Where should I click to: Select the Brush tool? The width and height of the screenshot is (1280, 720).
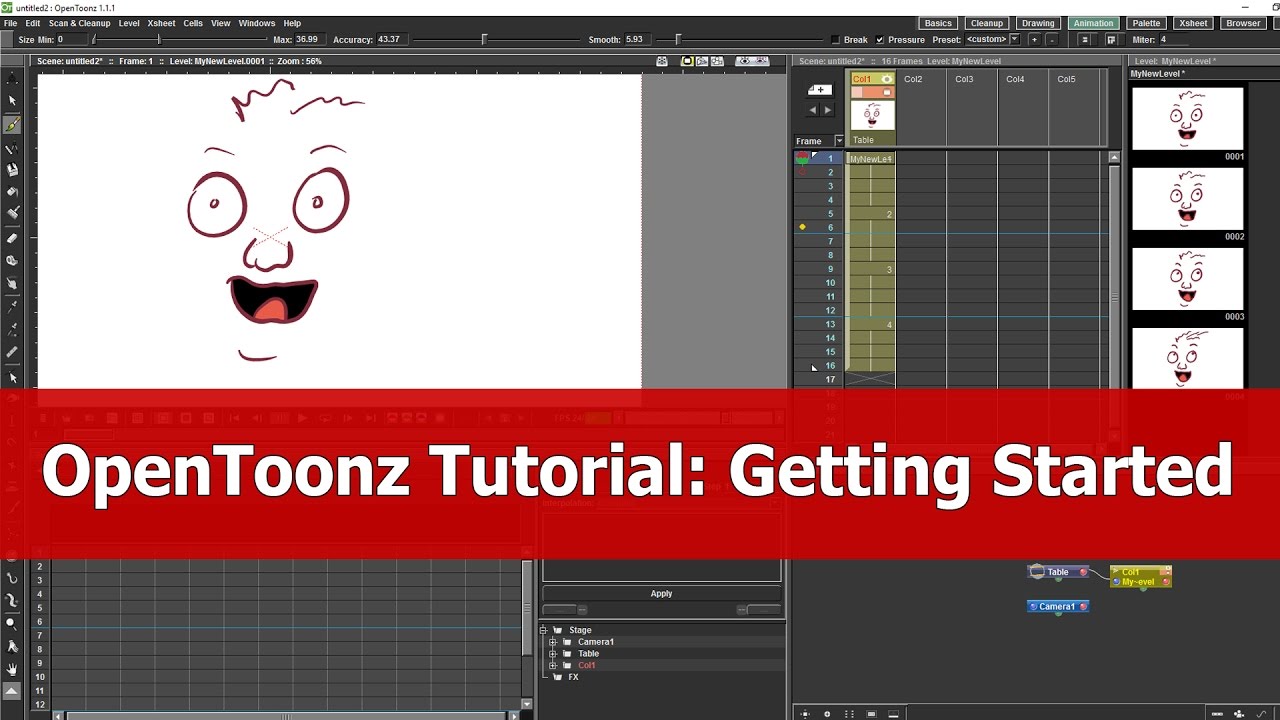point(12,125)
